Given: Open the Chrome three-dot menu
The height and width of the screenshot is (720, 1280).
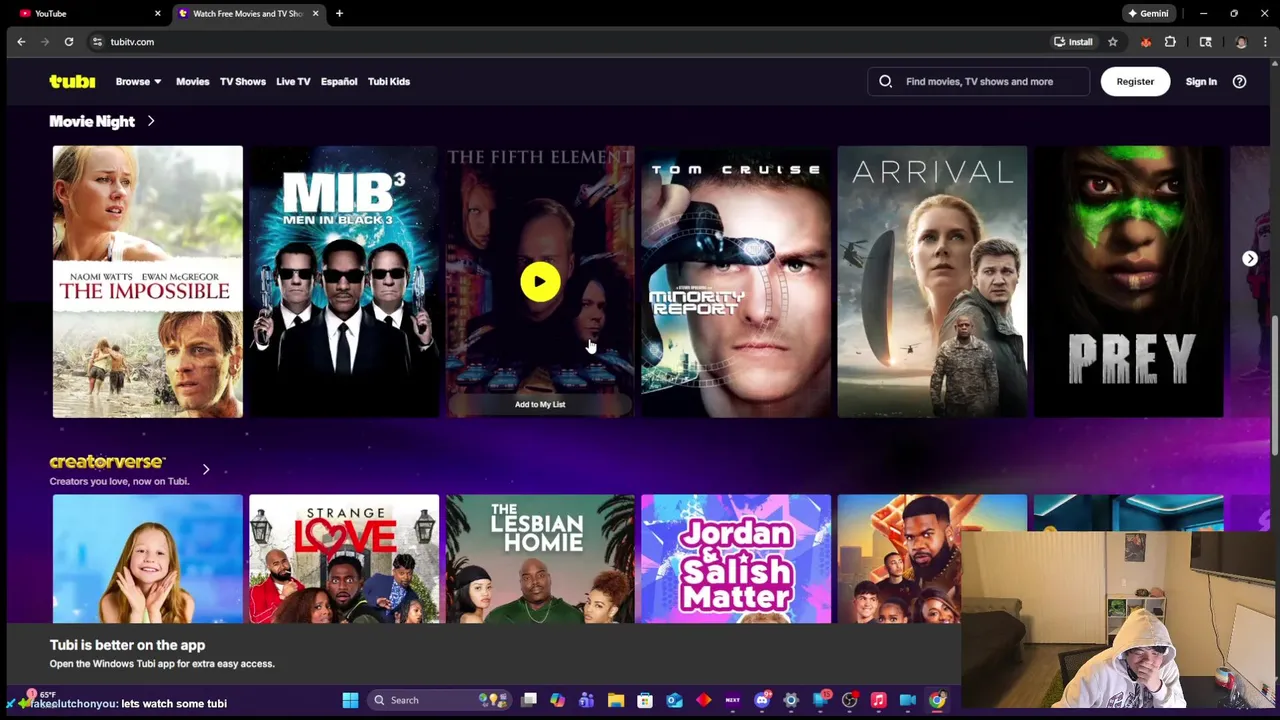Looking at the screenshot, I should 1266,42.
